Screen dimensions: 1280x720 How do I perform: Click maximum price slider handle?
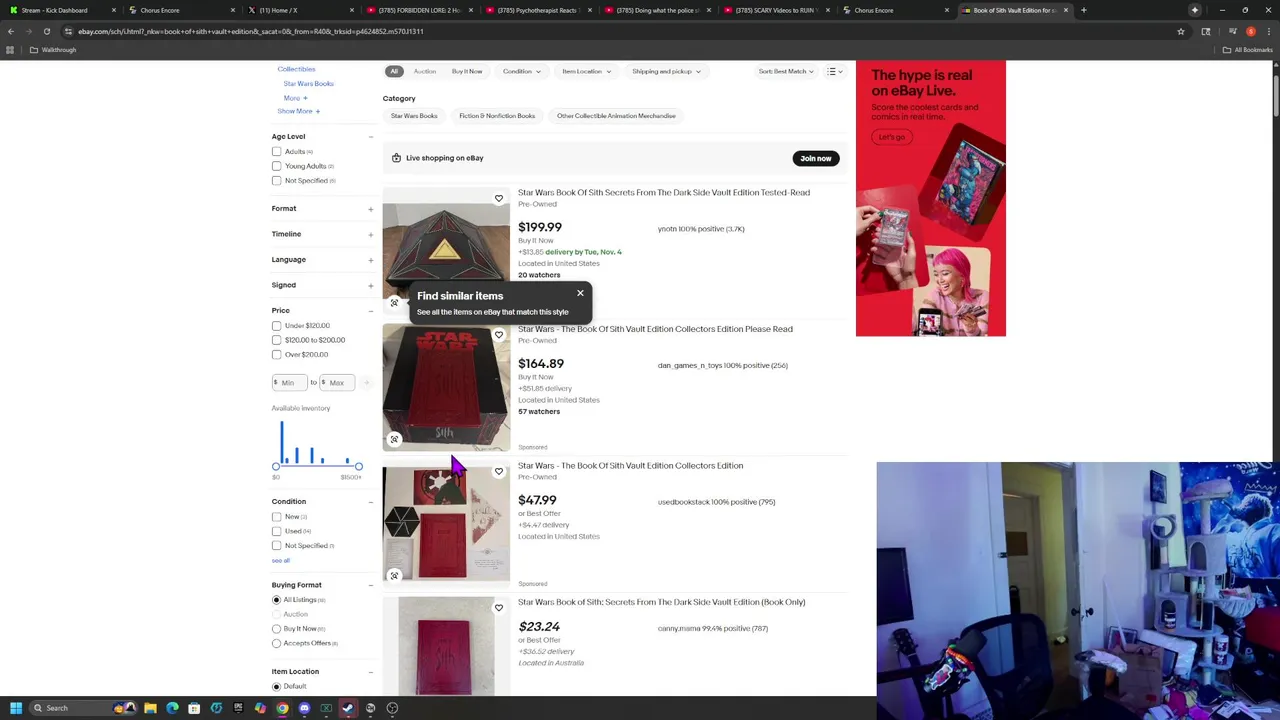[359, 466]
